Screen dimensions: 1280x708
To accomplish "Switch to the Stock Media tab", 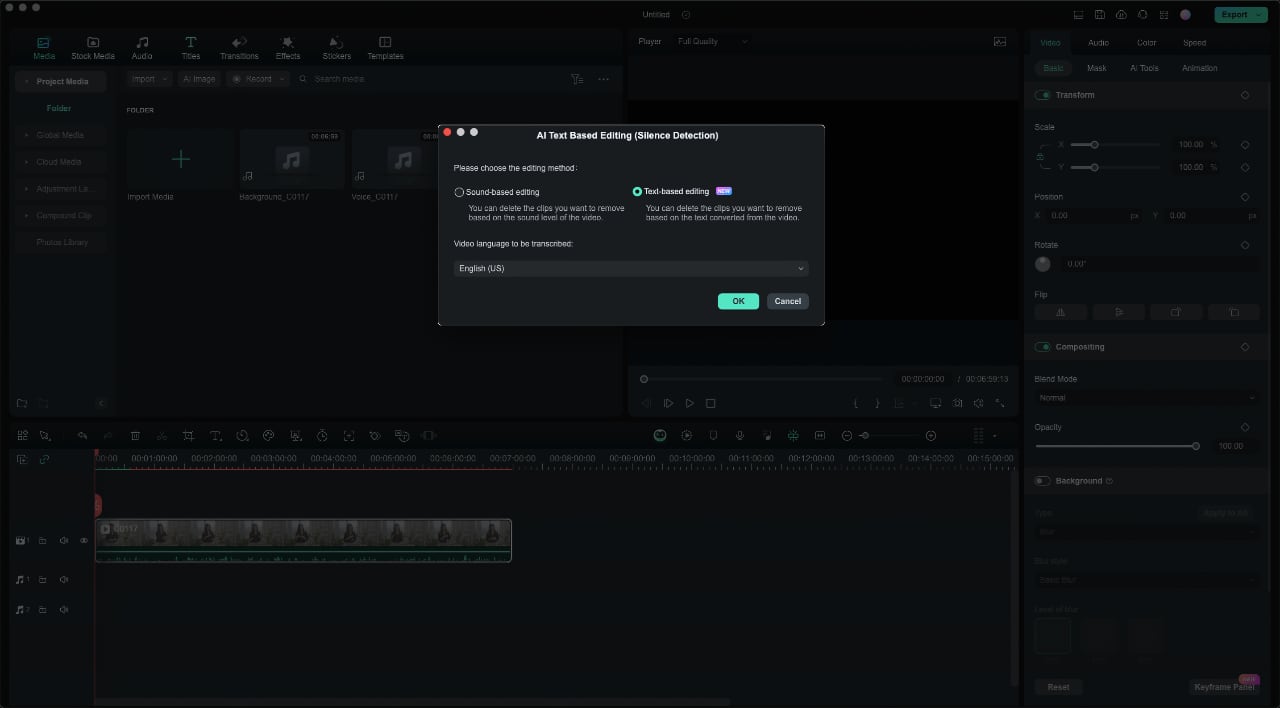I will [x=93, y=46].
